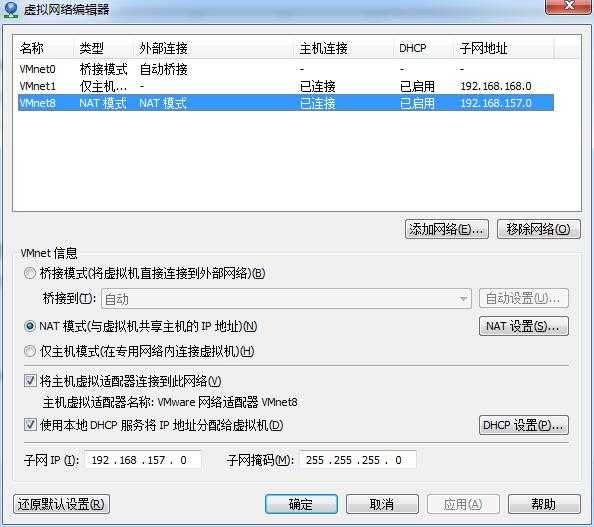Click 还原默认设置(R) button
Image resolution: width=594 pixels, height=527 pixels.
click(x=61, y=504)
